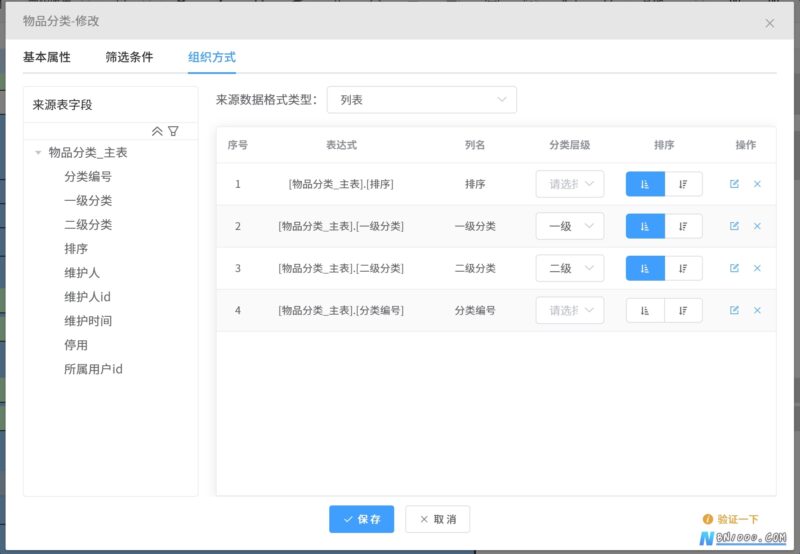Viewport: 800px width, 554px height.
Task: Click the edit icon for row 一级分类
Action: (x=734, y=226)
